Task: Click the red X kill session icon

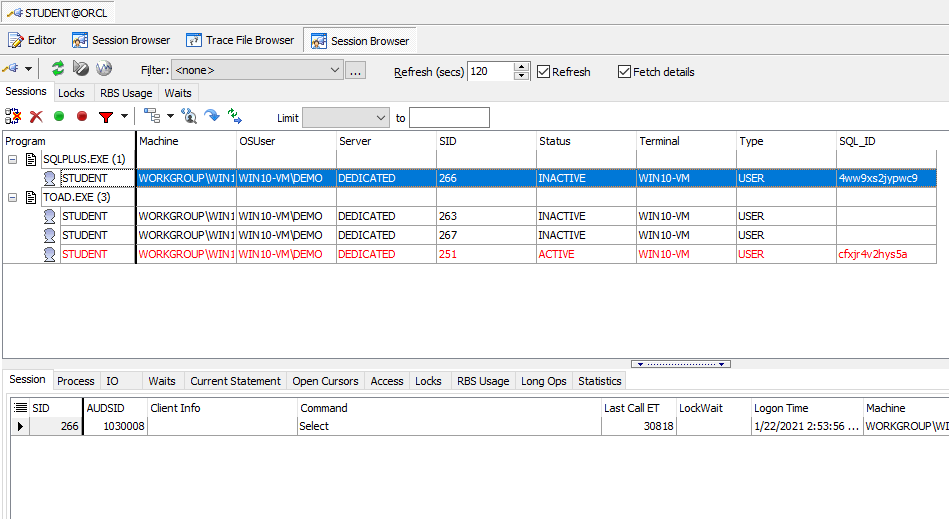Action: coord(36,117)
